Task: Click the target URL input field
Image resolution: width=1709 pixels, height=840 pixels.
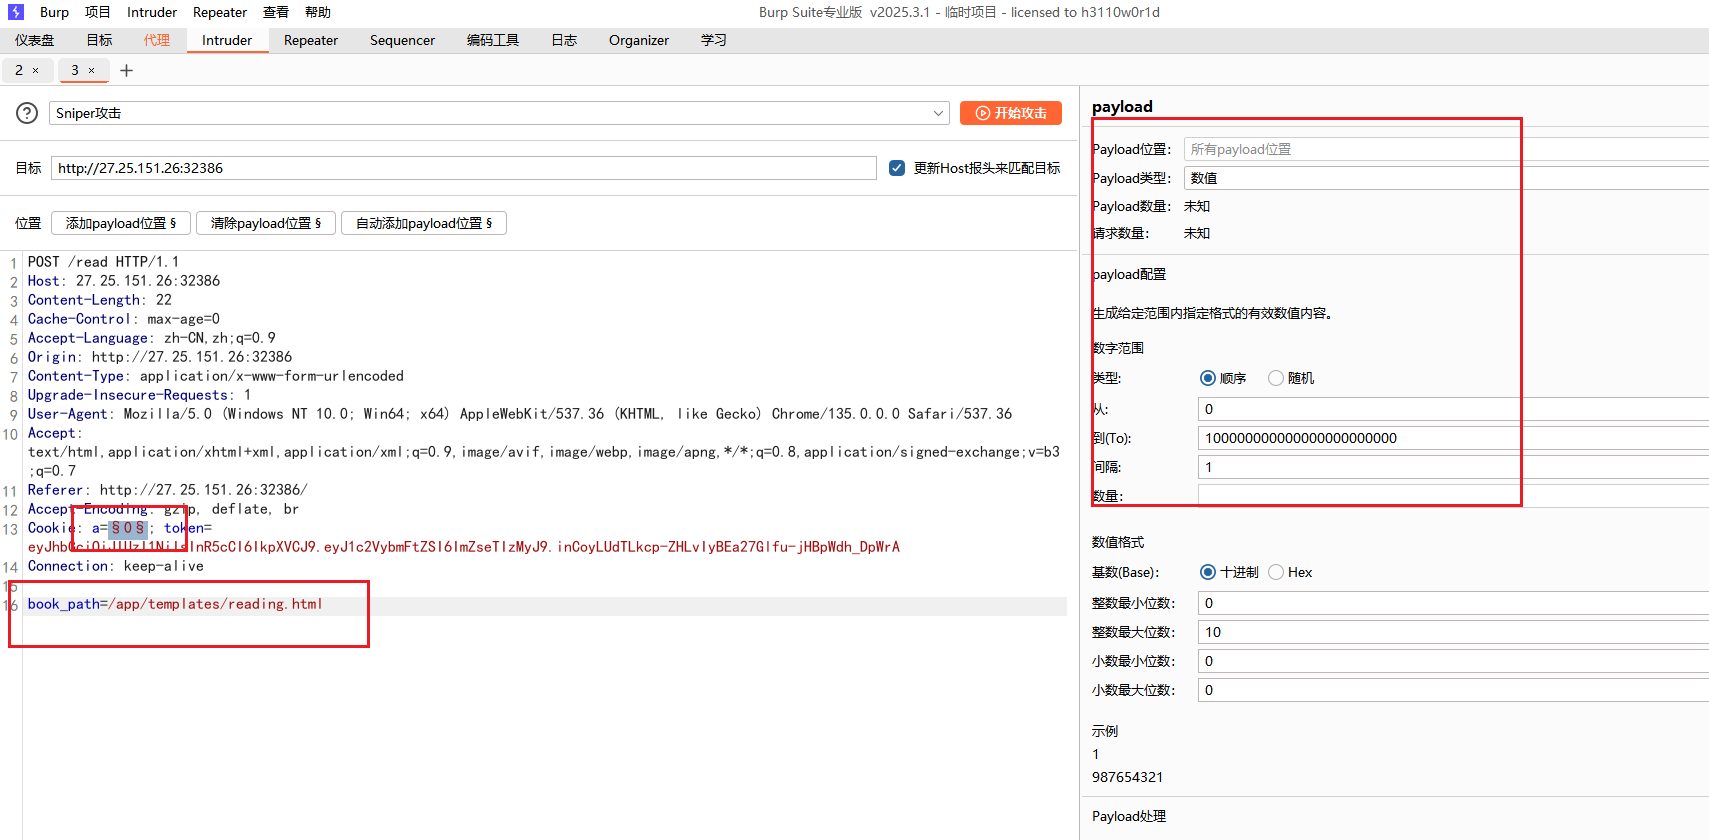Action: coord(464,168)
